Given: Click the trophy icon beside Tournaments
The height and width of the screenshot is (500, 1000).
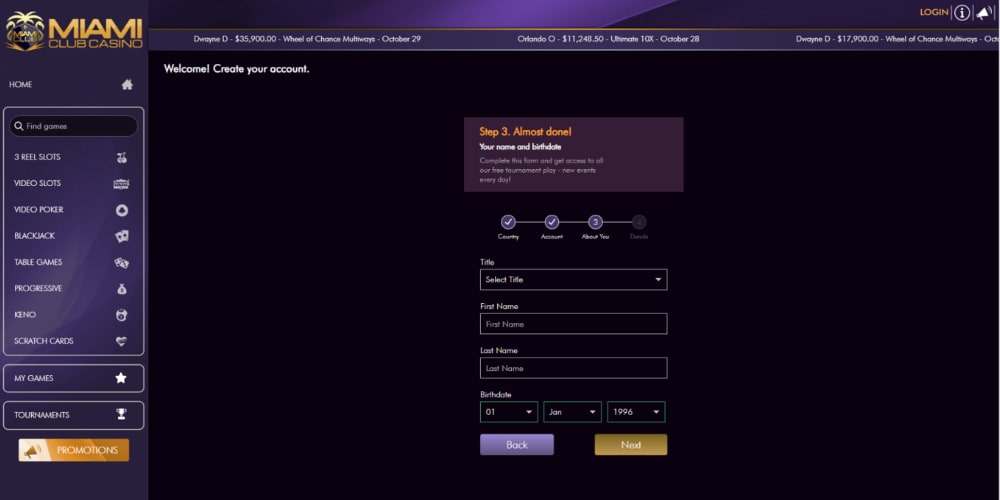Looking at the screenshot, I should 121,415.
